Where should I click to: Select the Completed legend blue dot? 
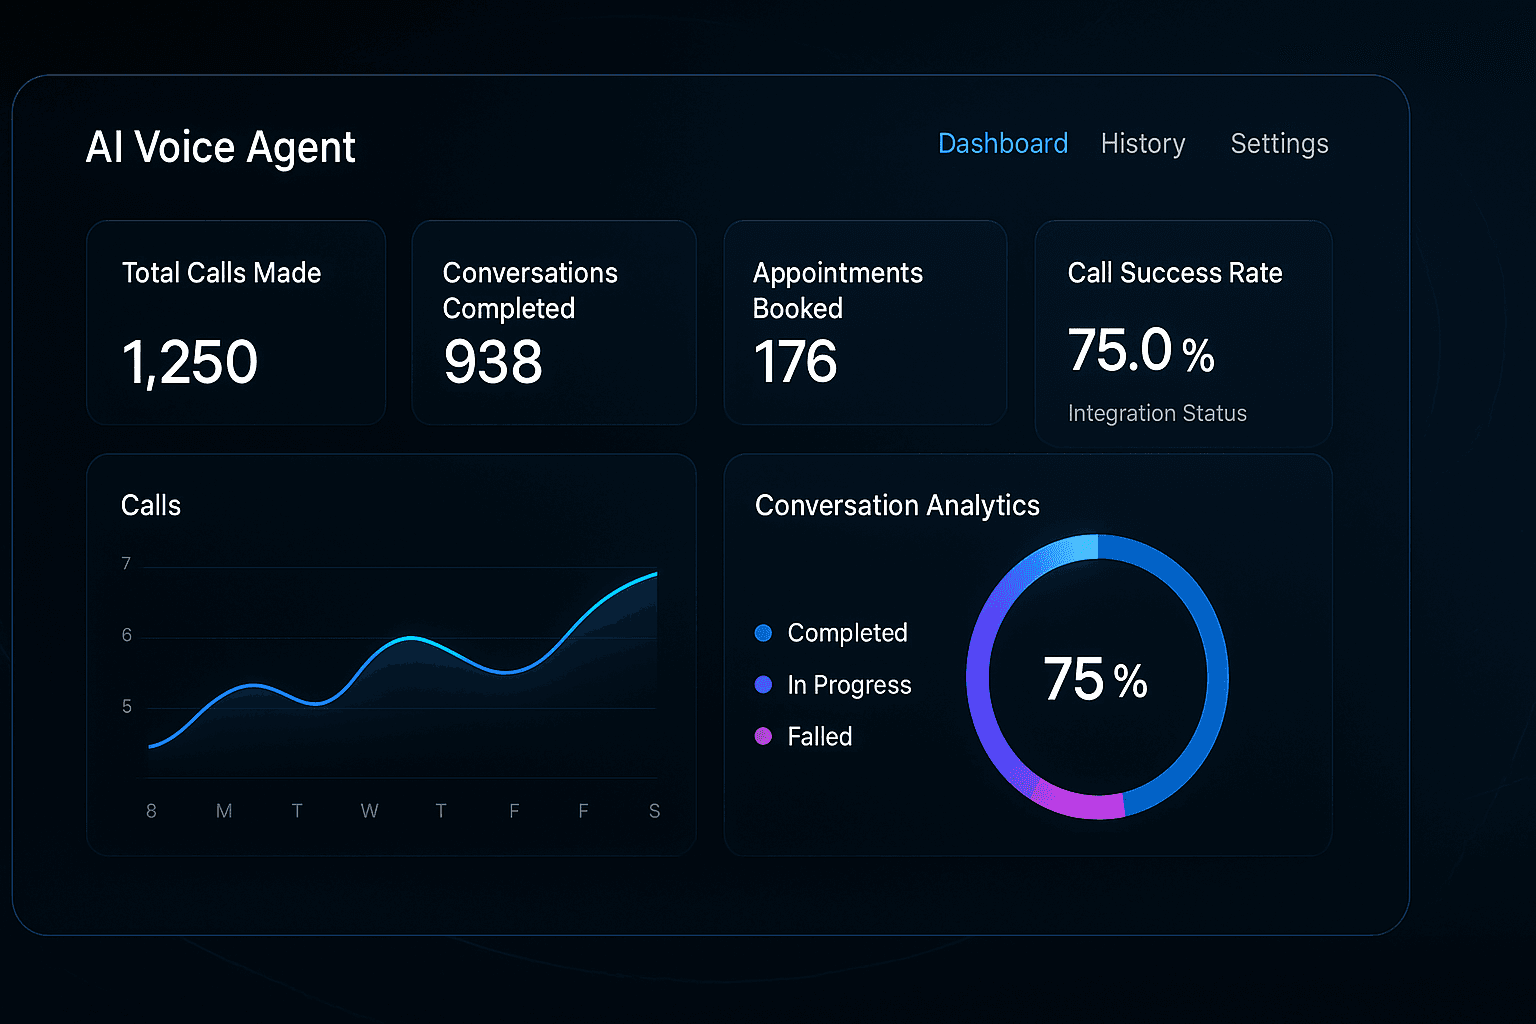763,633
